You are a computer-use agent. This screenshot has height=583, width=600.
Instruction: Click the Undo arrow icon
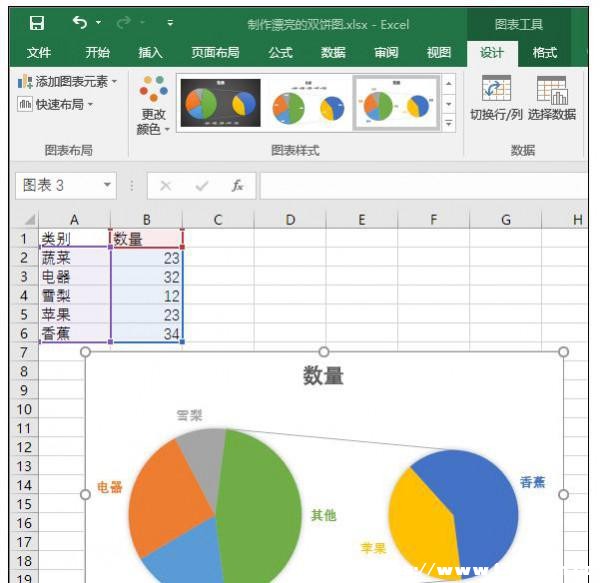pos(80,23)
